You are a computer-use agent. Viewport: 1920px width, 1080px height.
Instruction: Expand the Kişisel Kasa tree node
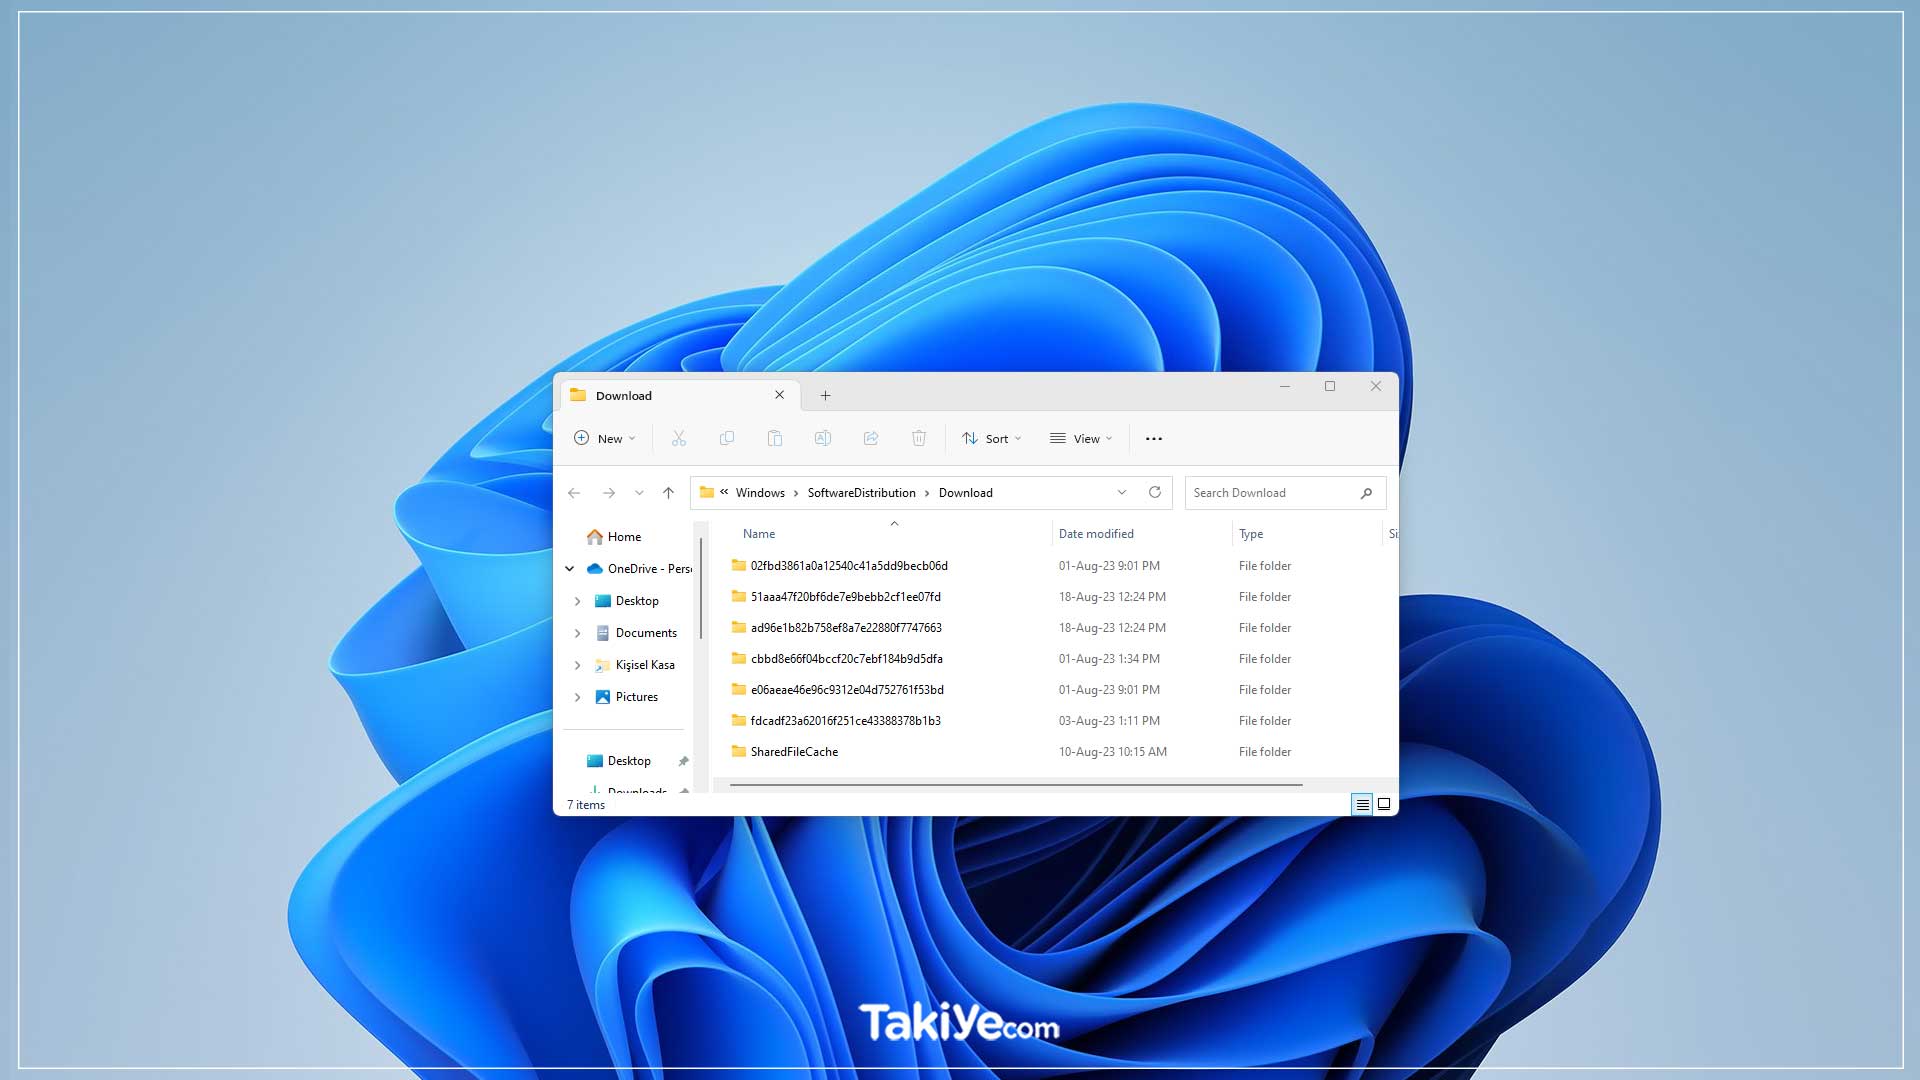click(x=578, y=665)
